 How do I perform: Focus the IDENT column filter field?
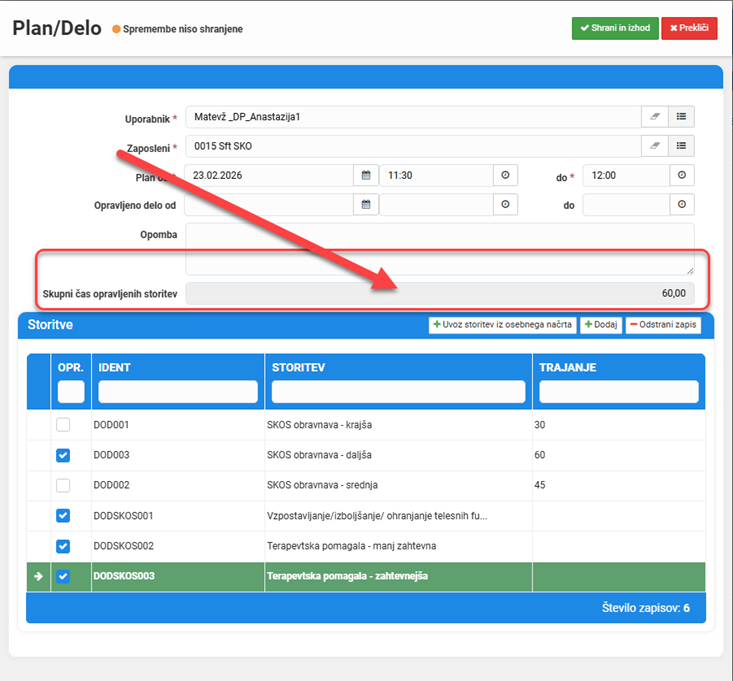[x=178, y=391]
